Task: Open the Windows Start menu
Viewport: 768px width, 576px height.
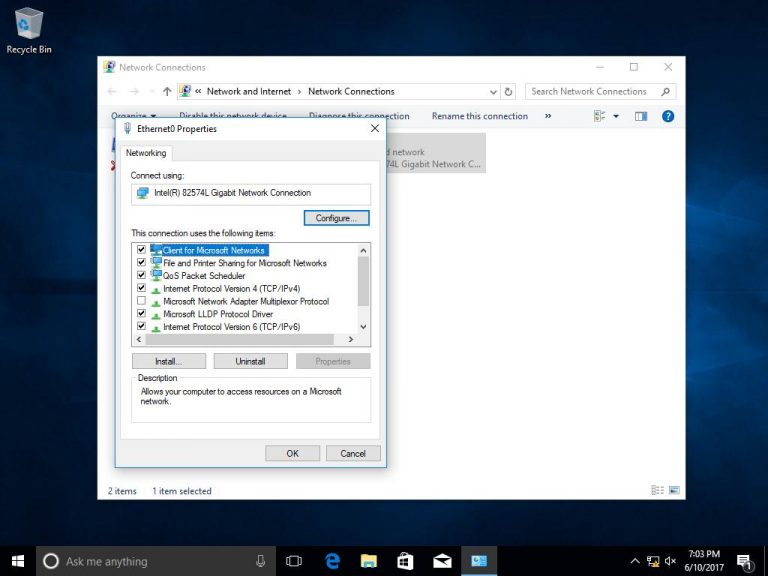Action: (18, 561)
